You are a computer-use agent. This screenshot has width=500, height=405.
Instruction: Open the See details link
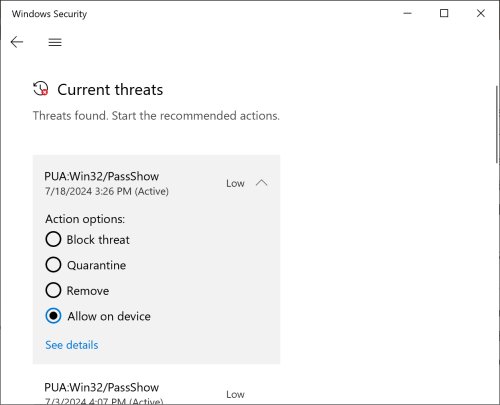[x=72, y=345]
